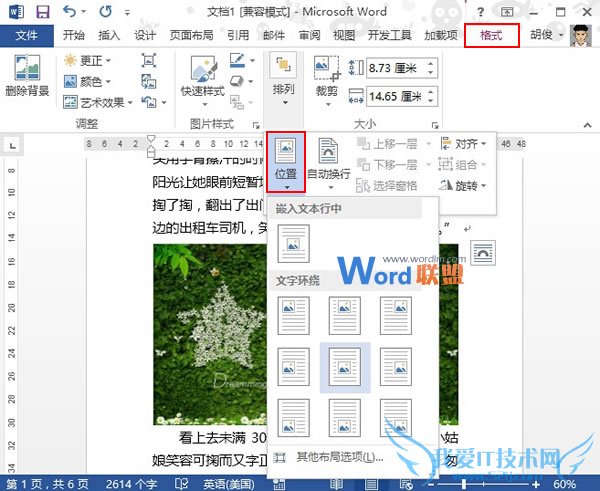This screenshot has height=491, width=600.
Task: Click the Redo icon in quick access toolbar
Action: (106, 12)
